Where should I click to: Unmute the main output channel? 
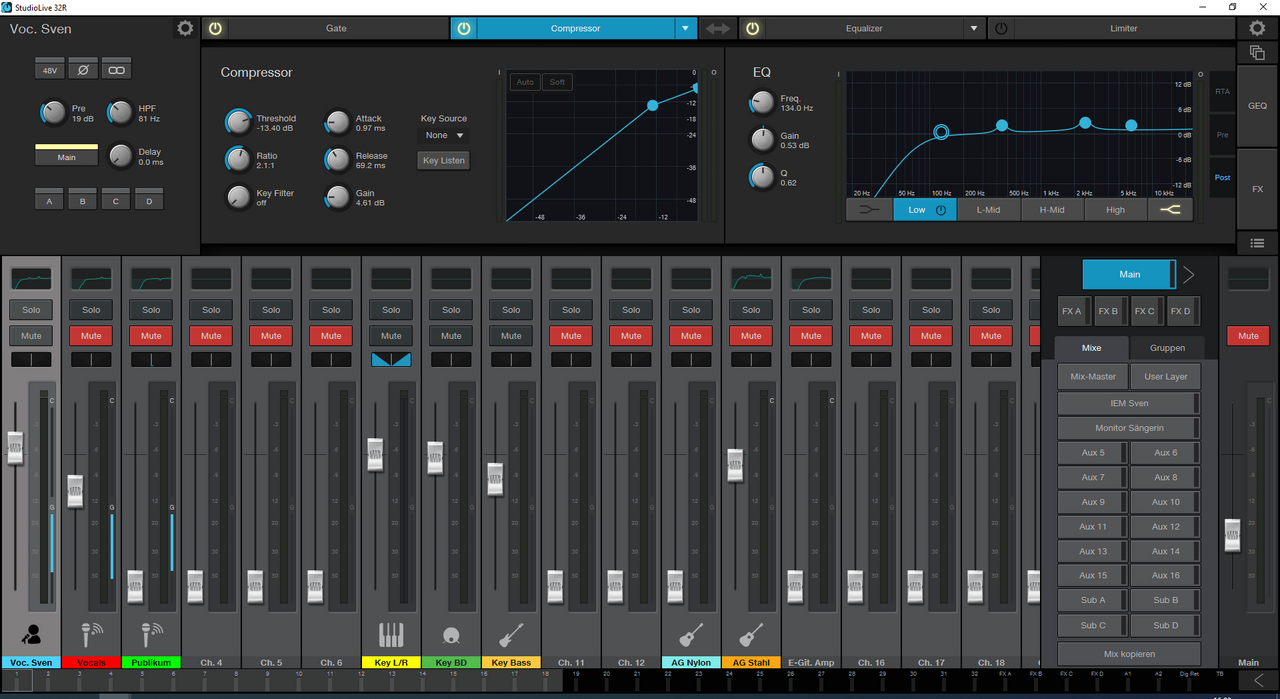1248,336
